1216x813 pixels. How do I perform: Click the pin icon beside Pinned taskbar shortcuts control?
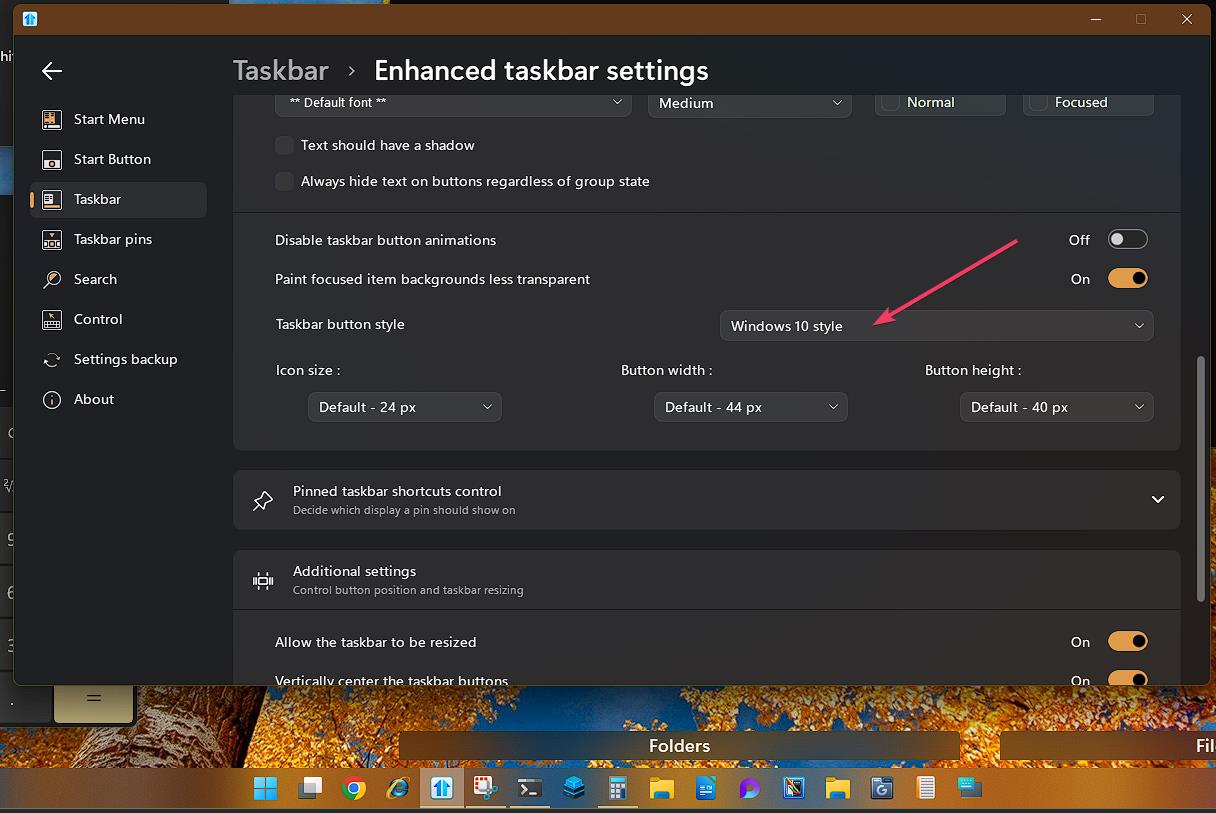pos(262,499)
